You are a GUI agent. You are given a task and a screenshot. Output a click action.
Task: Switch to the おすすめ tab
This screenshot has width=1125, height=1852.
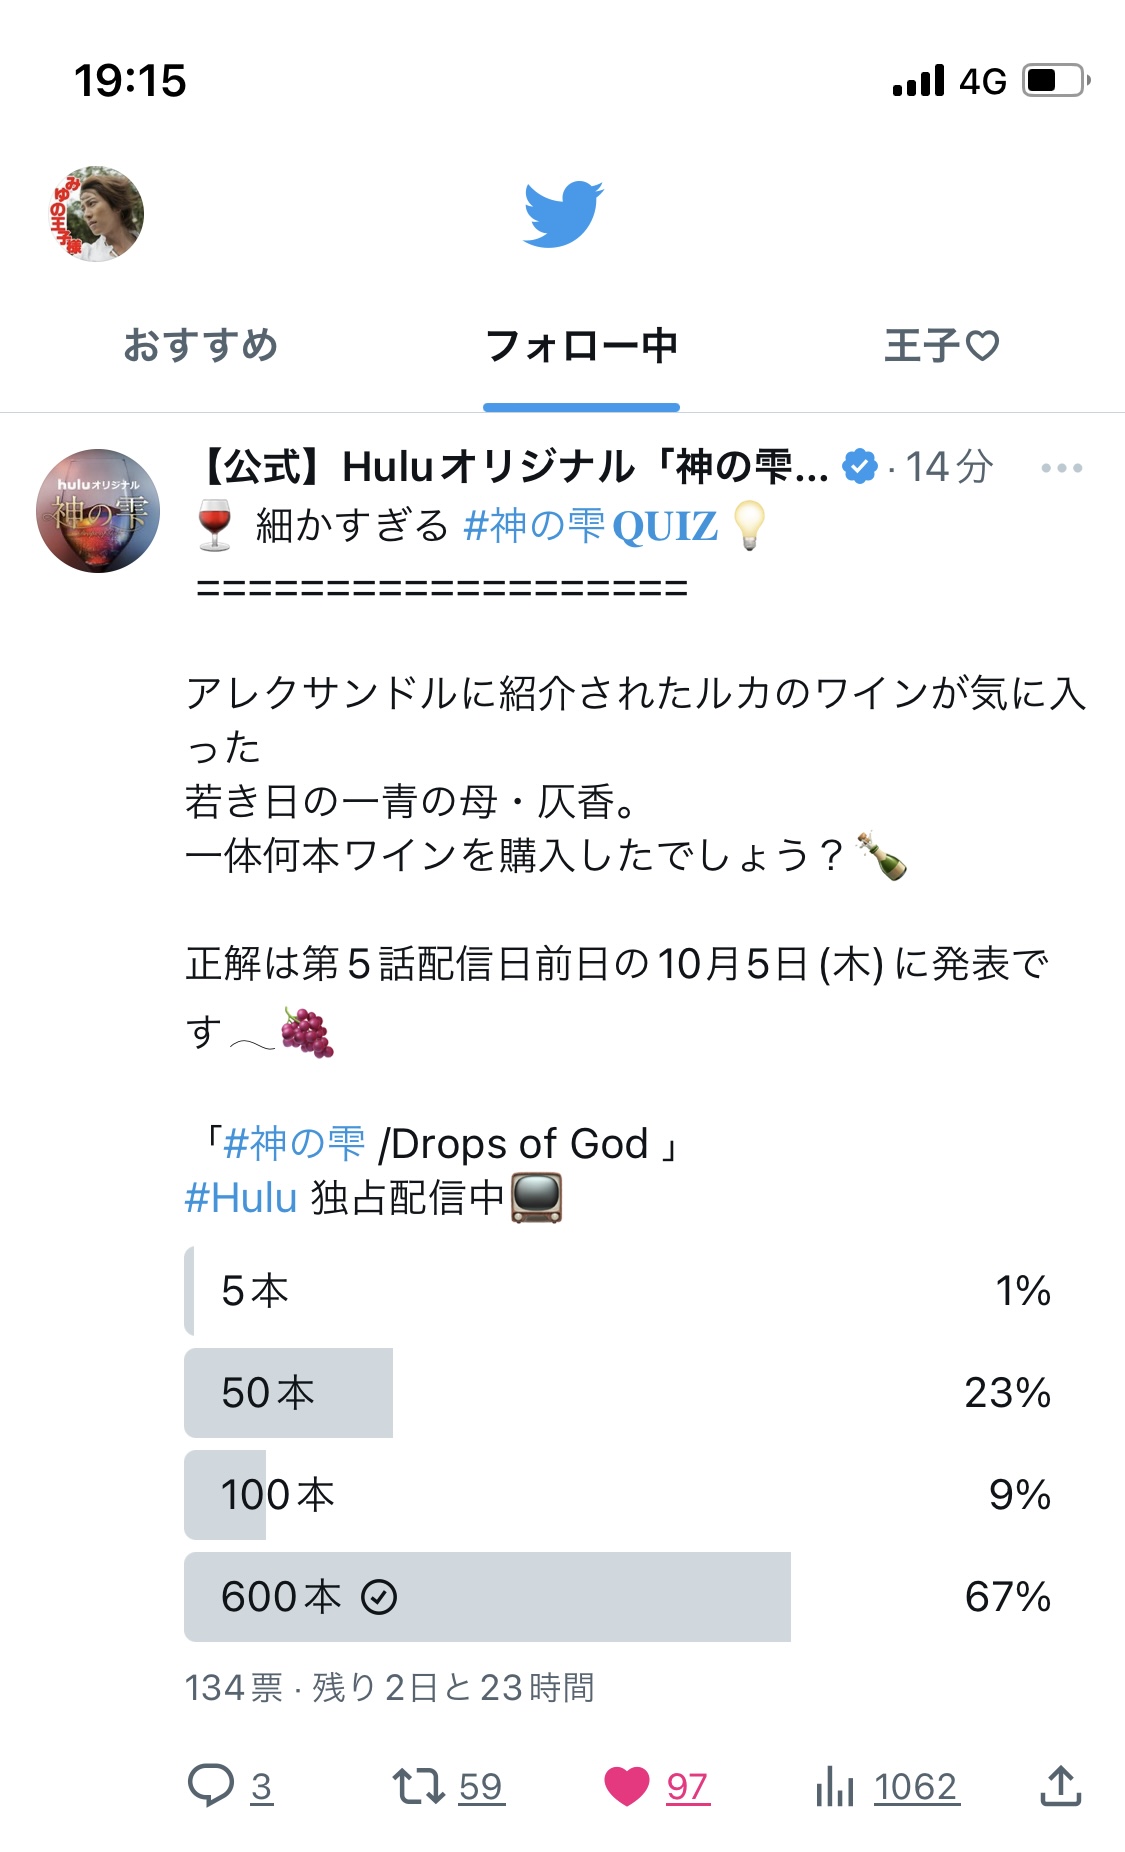(200, 345)
